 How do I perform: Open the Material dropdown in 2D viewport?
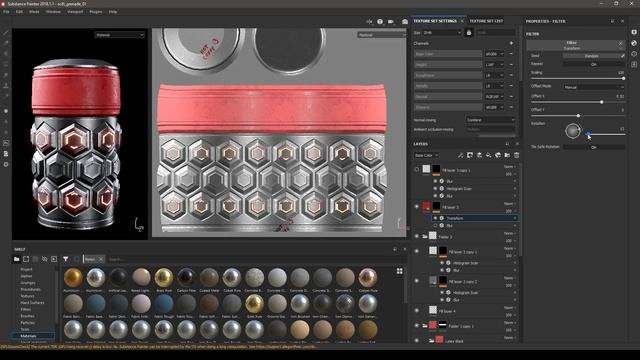[x=382, y=35]
